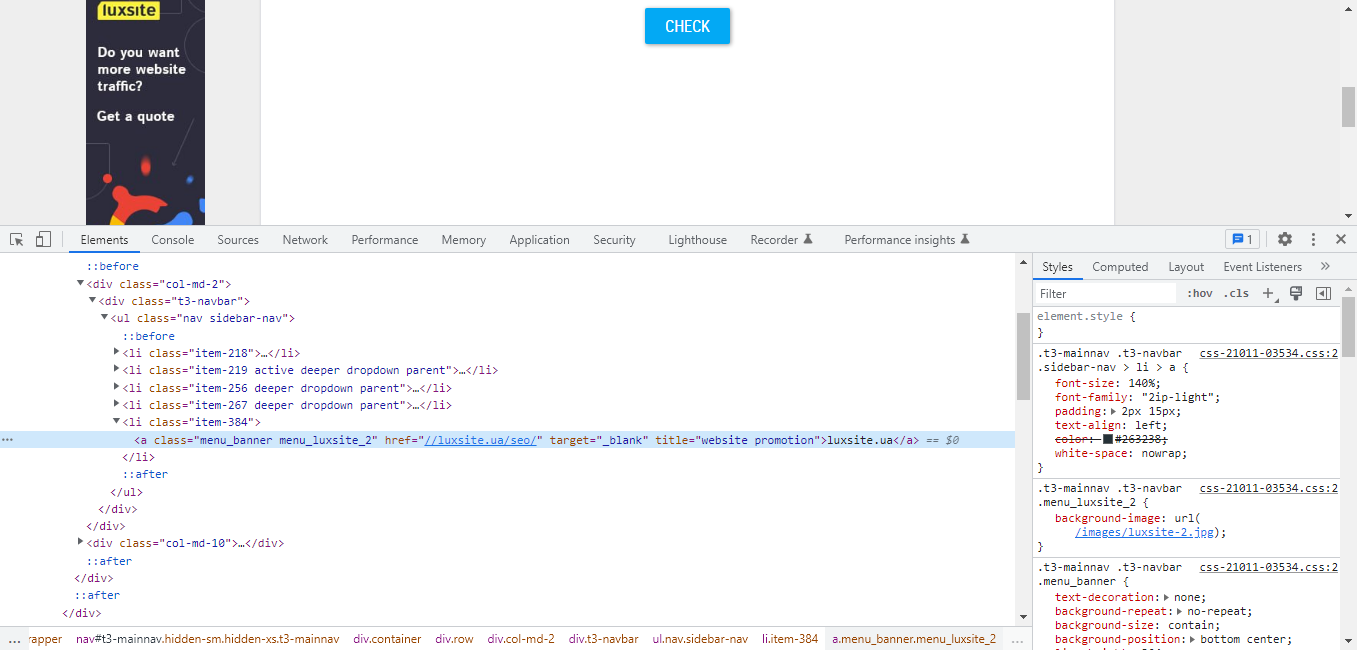The width and height of the screenshot is (1357, 650).
Task: Toggle device emulation mode
Action: click(x=42, y=239)
